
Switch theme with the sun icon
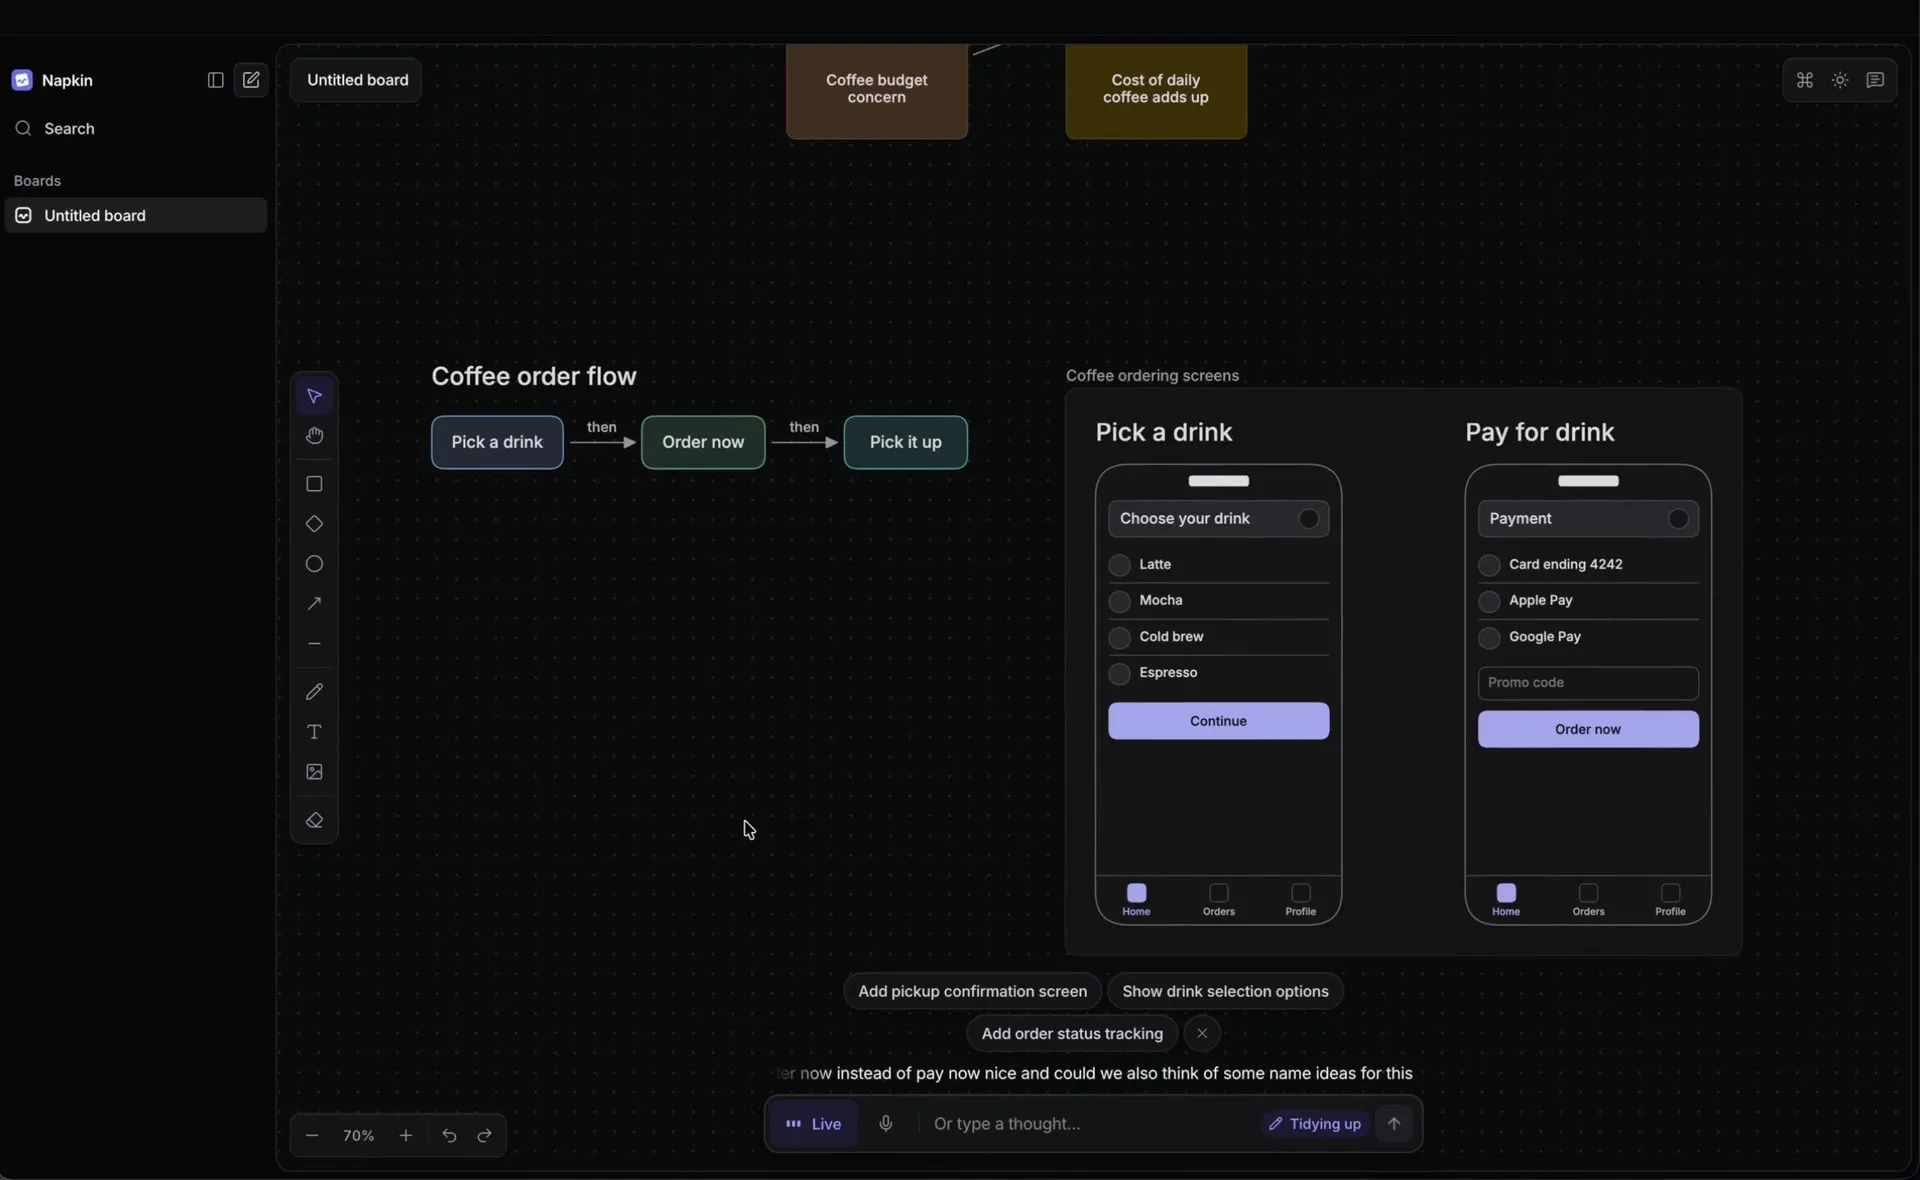click(1840, 80)
